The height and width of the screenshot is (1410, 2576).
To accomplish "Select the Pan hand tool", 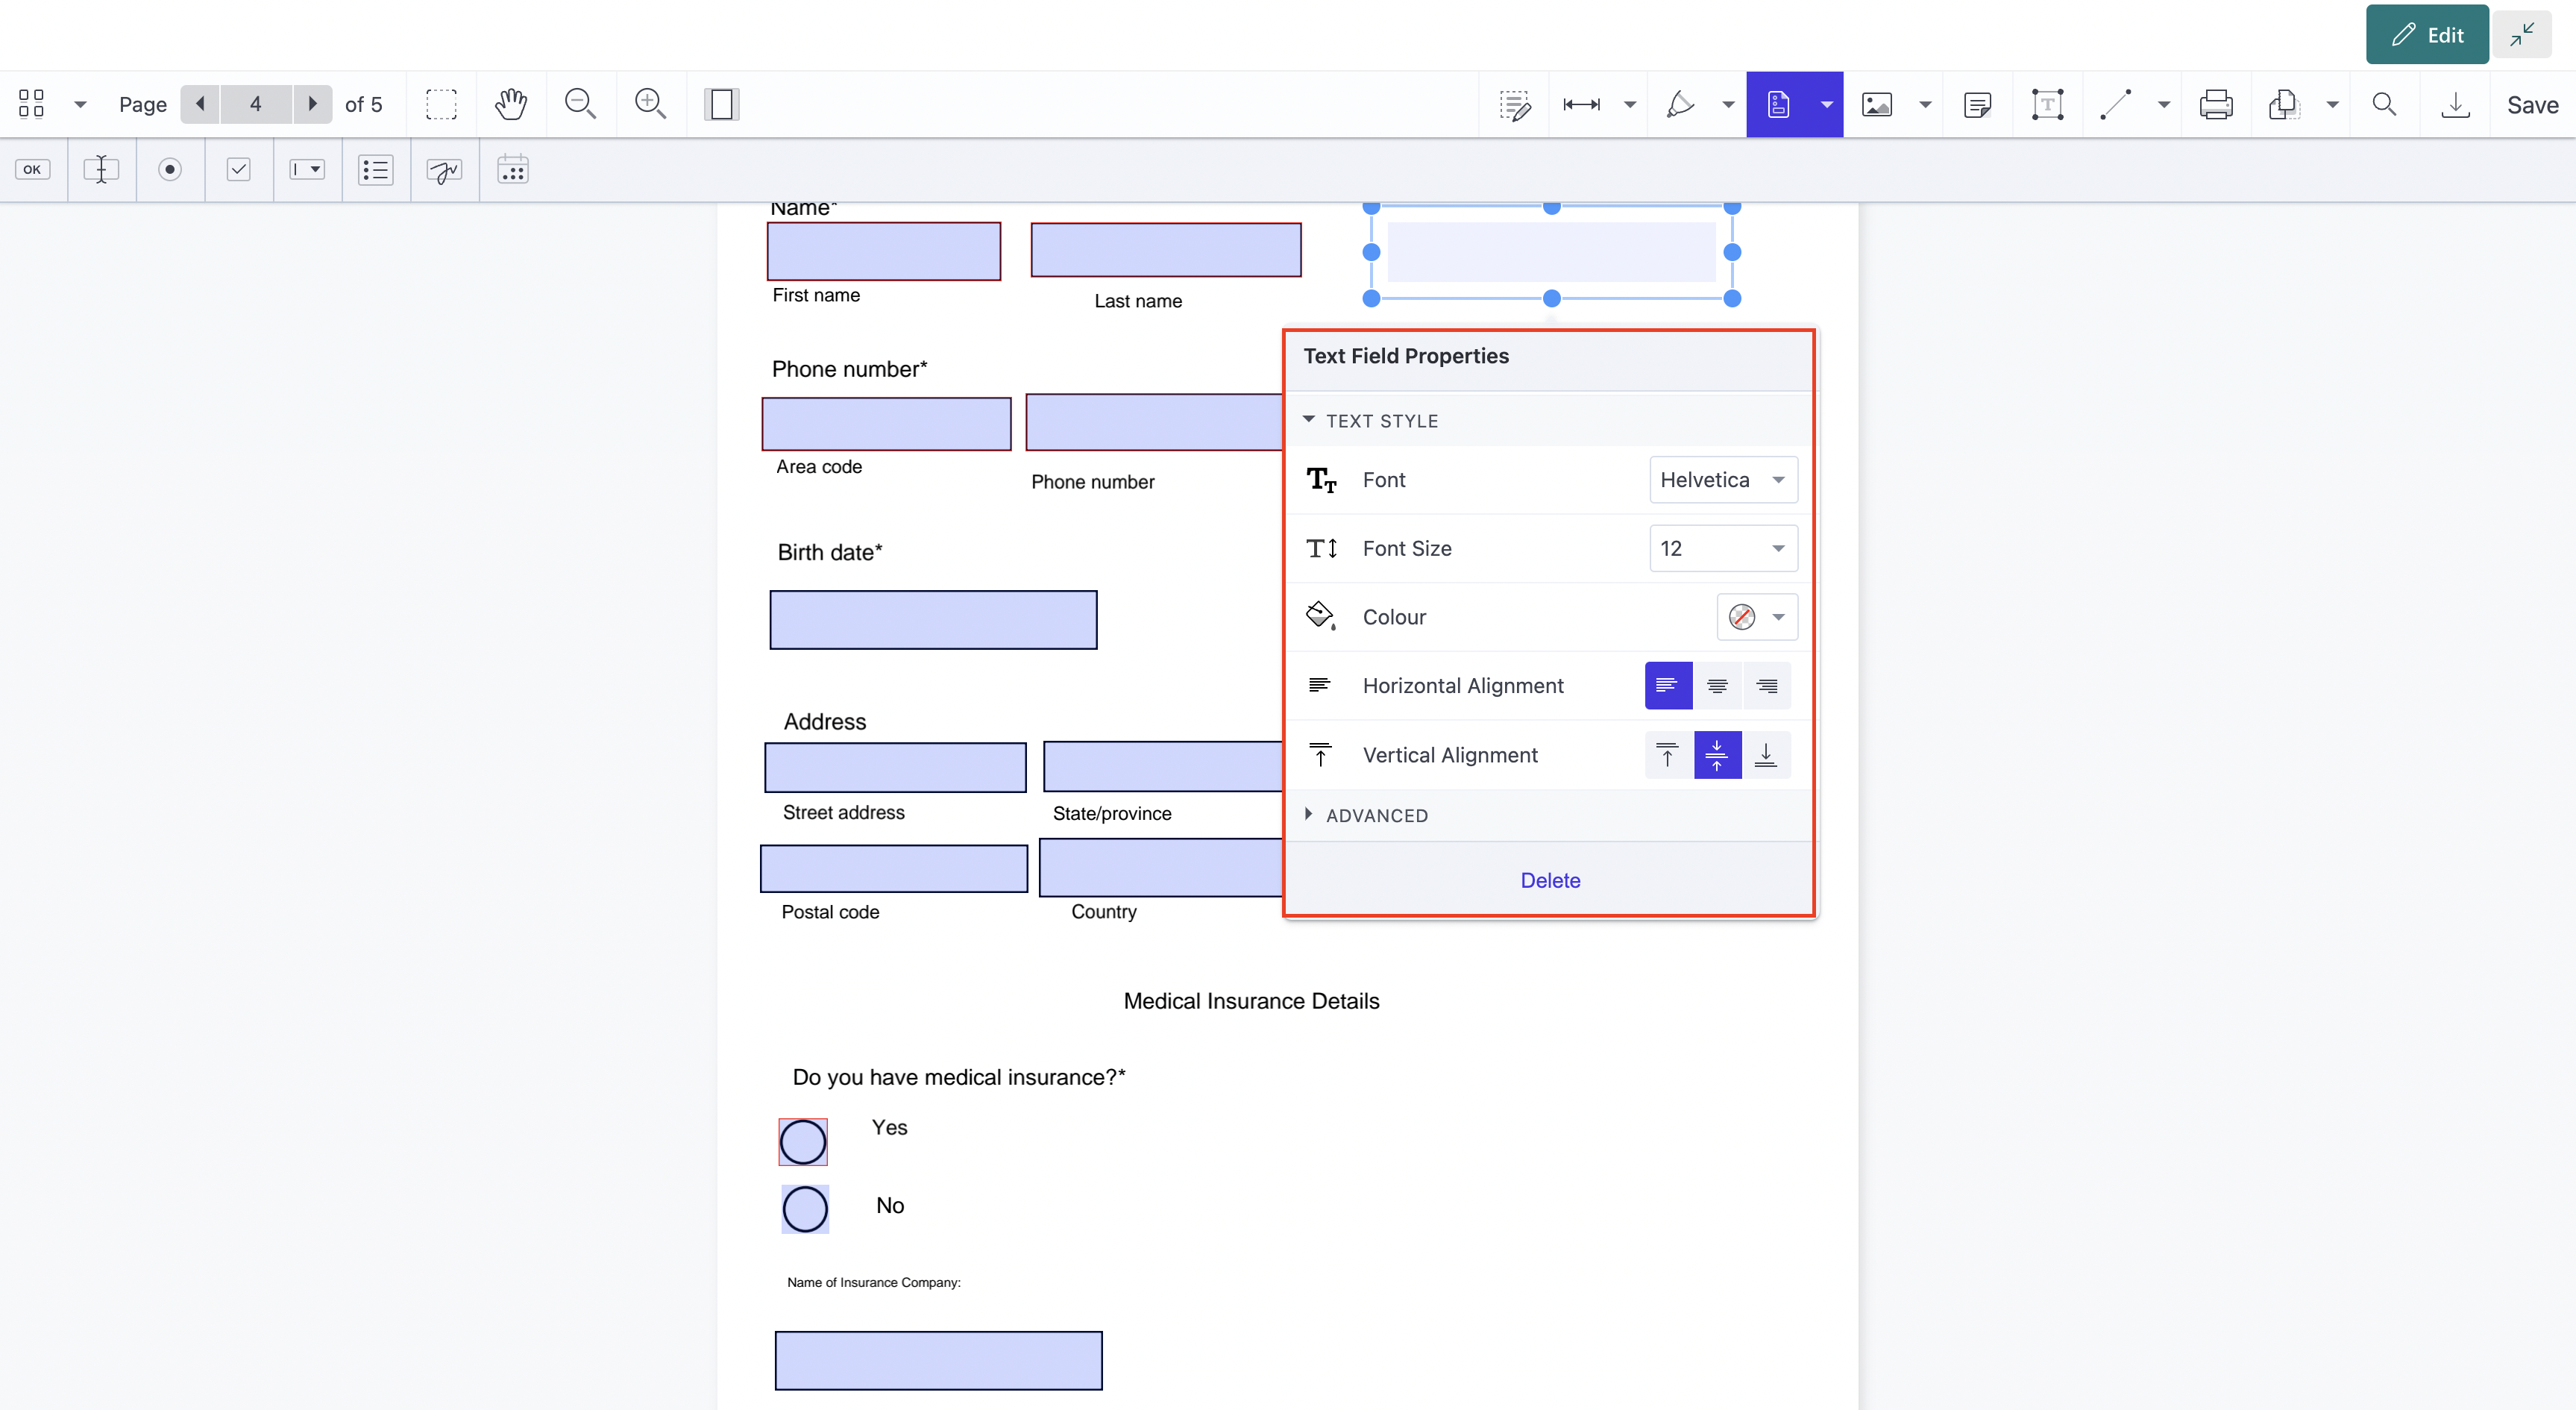I will (x=510, y=104).
